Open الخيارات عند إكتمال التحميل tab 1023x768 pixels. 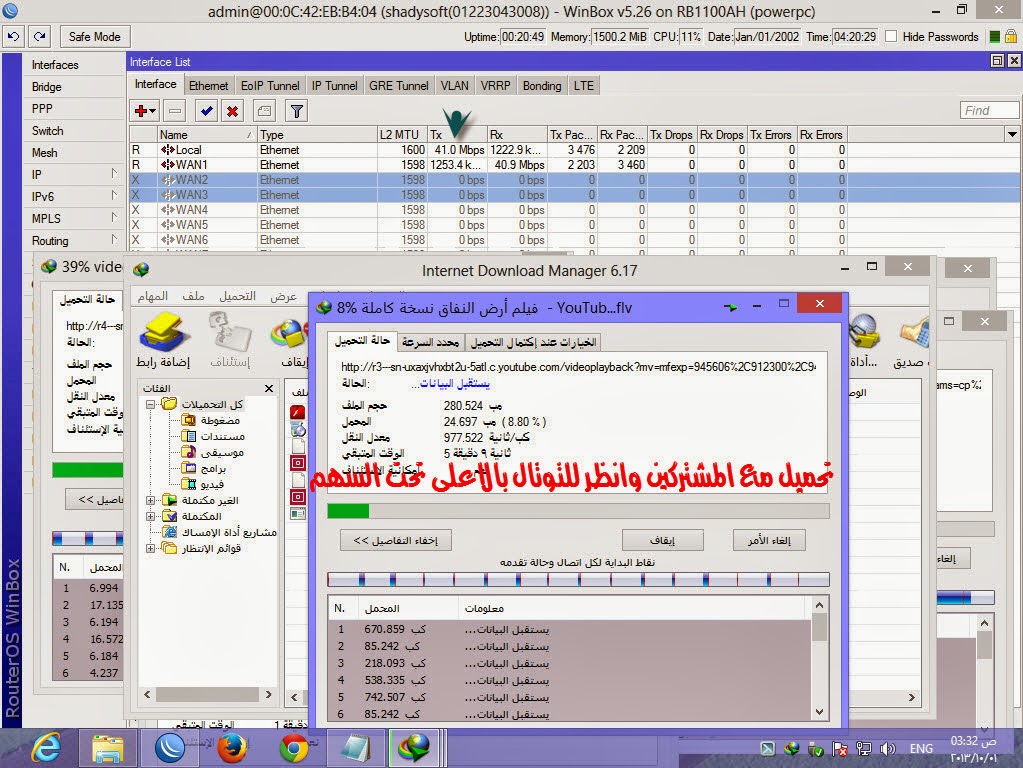(534, 343)
